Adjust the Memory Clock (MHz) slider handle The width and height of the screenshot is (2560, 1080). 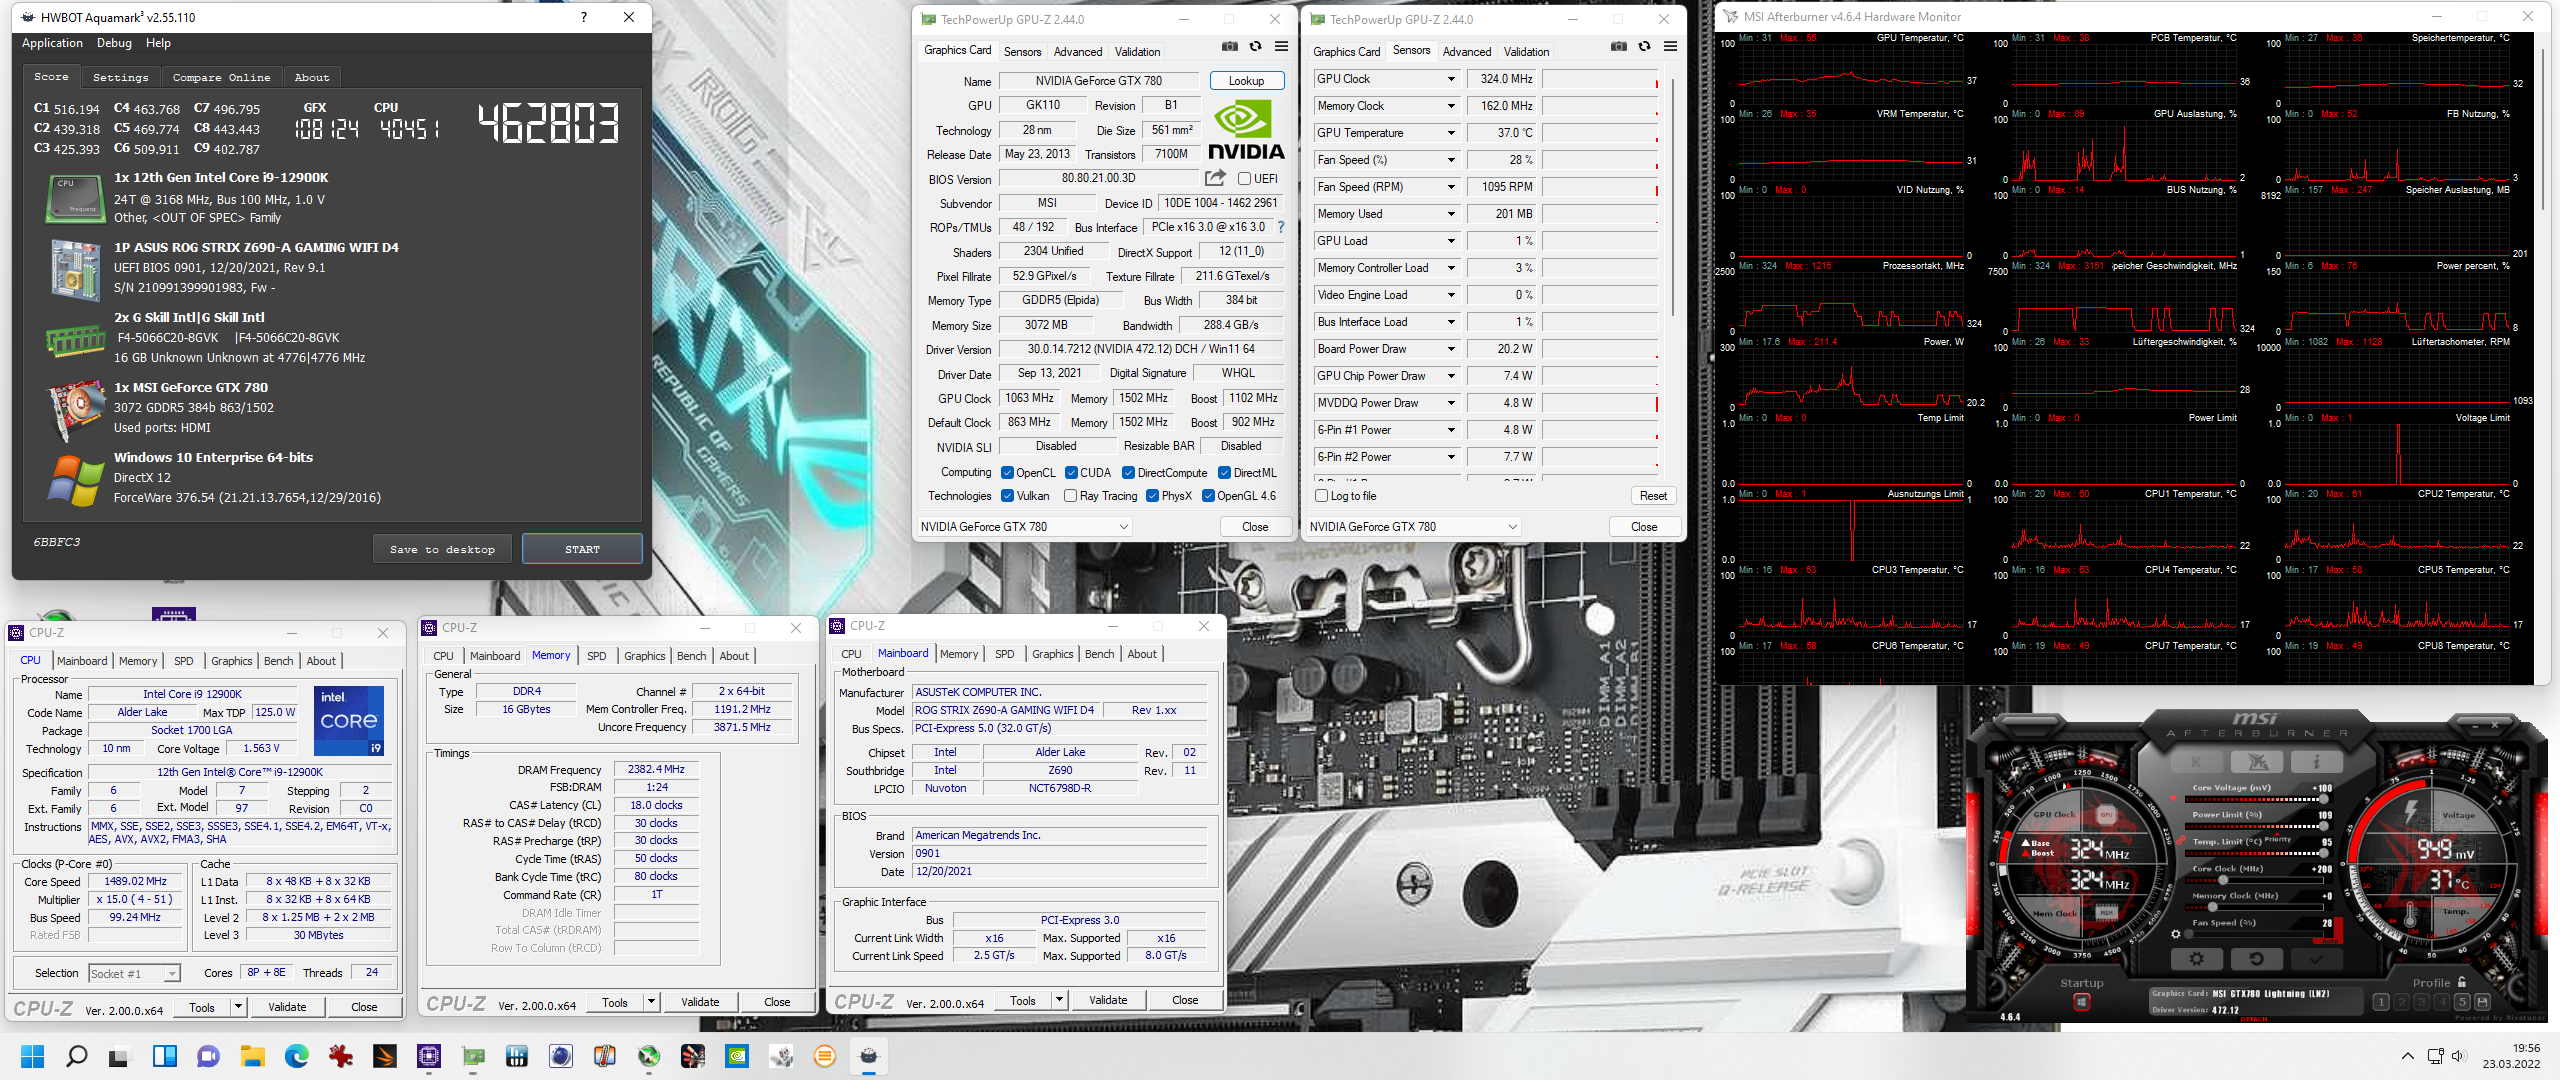[2212, 906]
